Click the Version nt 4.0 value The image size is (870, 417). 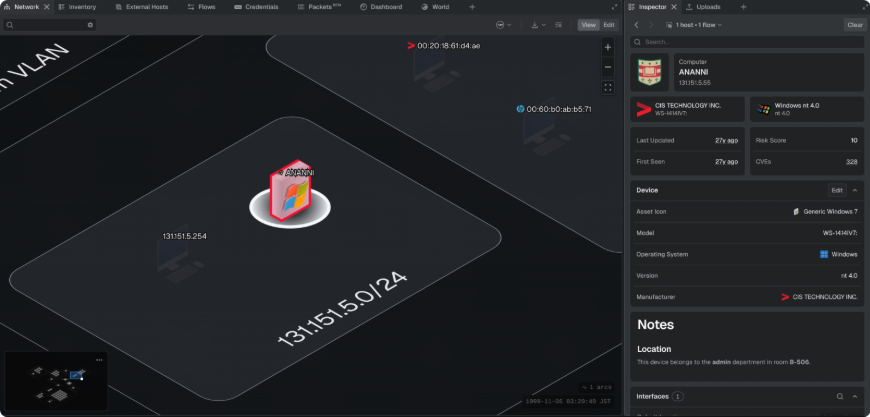click(849, 276)
